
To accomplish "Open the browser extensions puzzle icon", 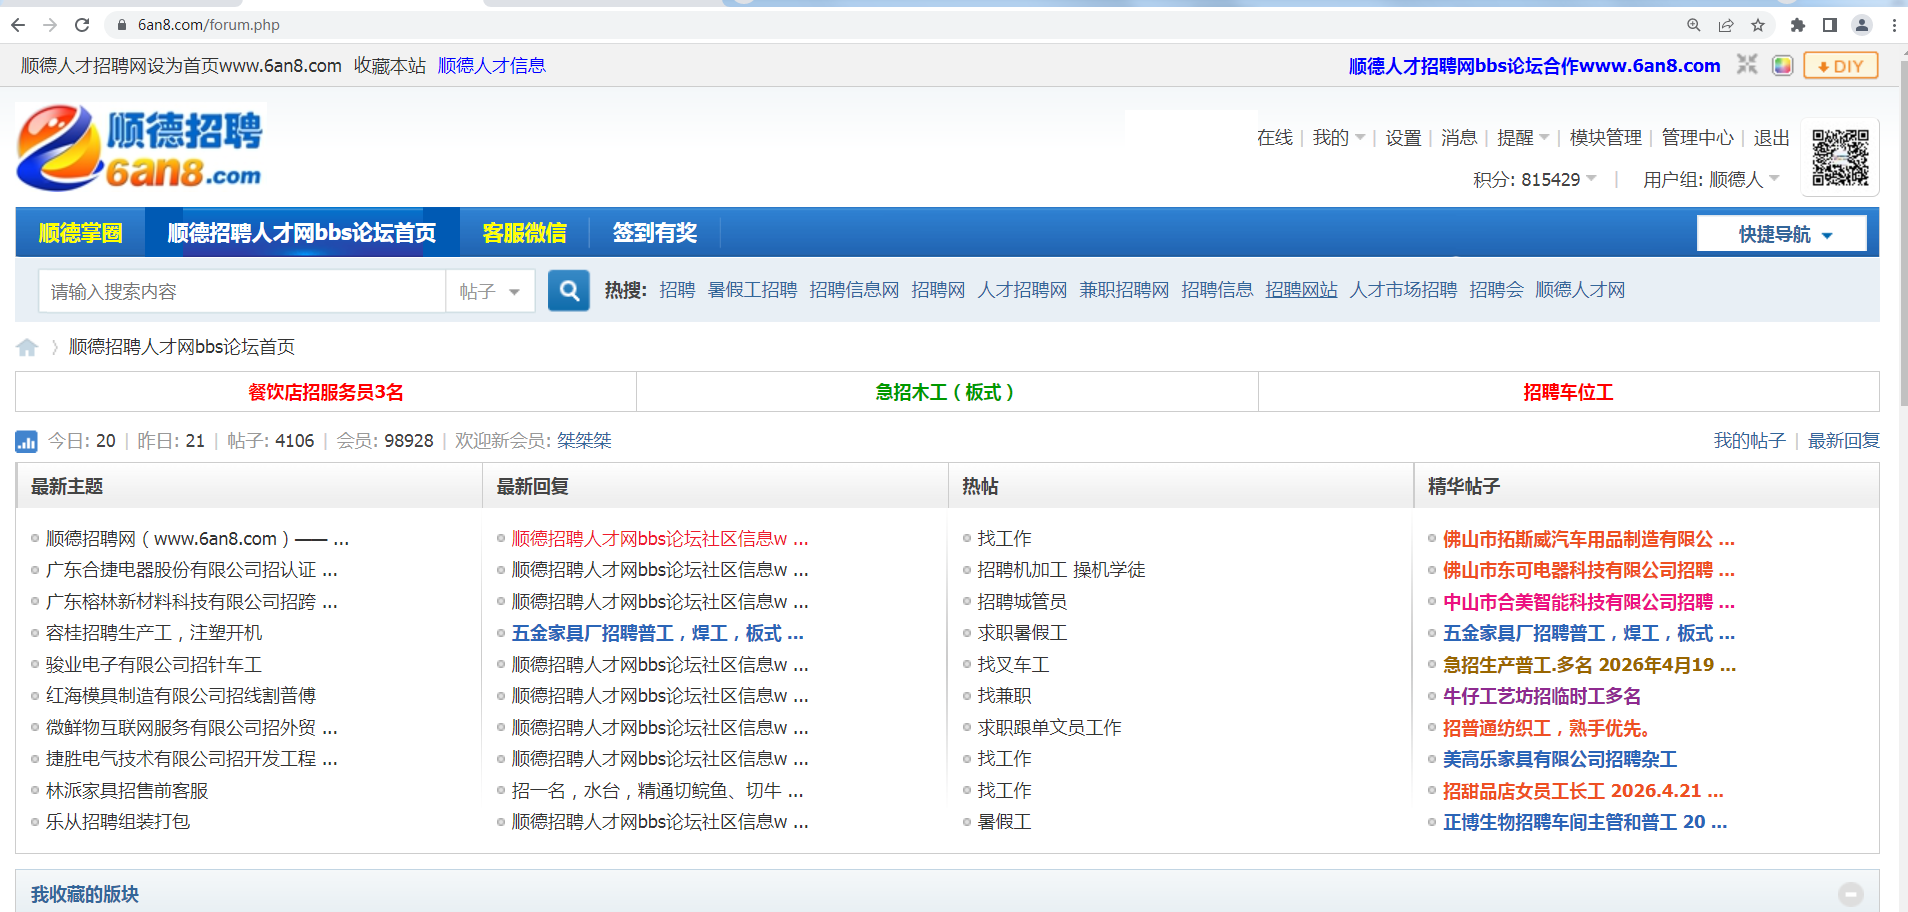I will pos(1797,25).
